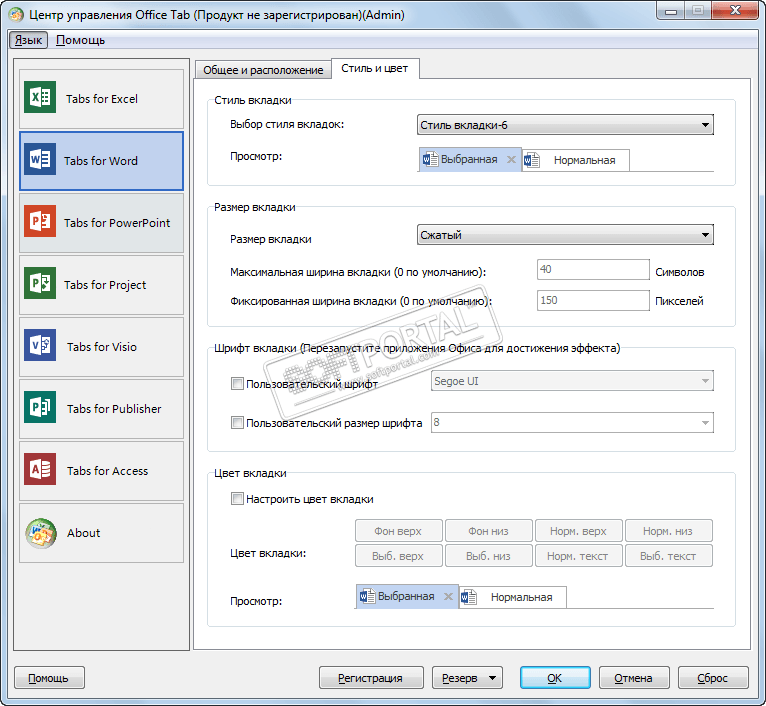Open the Tabs for Word section
Screen dimensions: 766x706
click(101, 161)
